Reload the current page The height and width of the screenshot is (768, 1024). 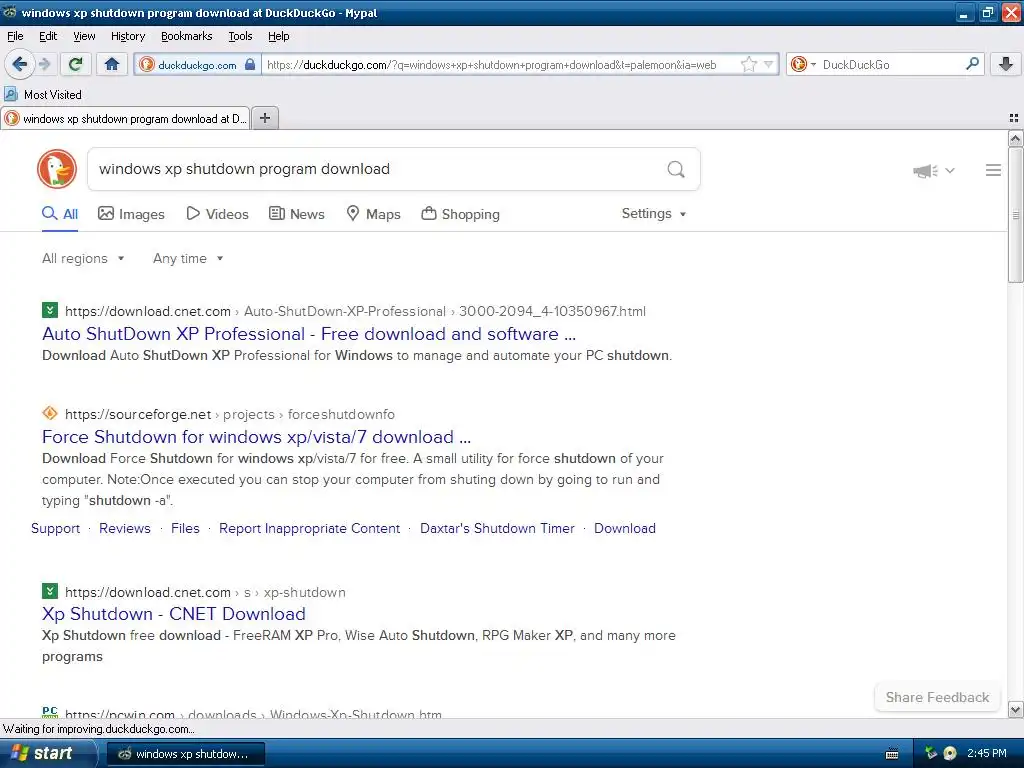76,64
